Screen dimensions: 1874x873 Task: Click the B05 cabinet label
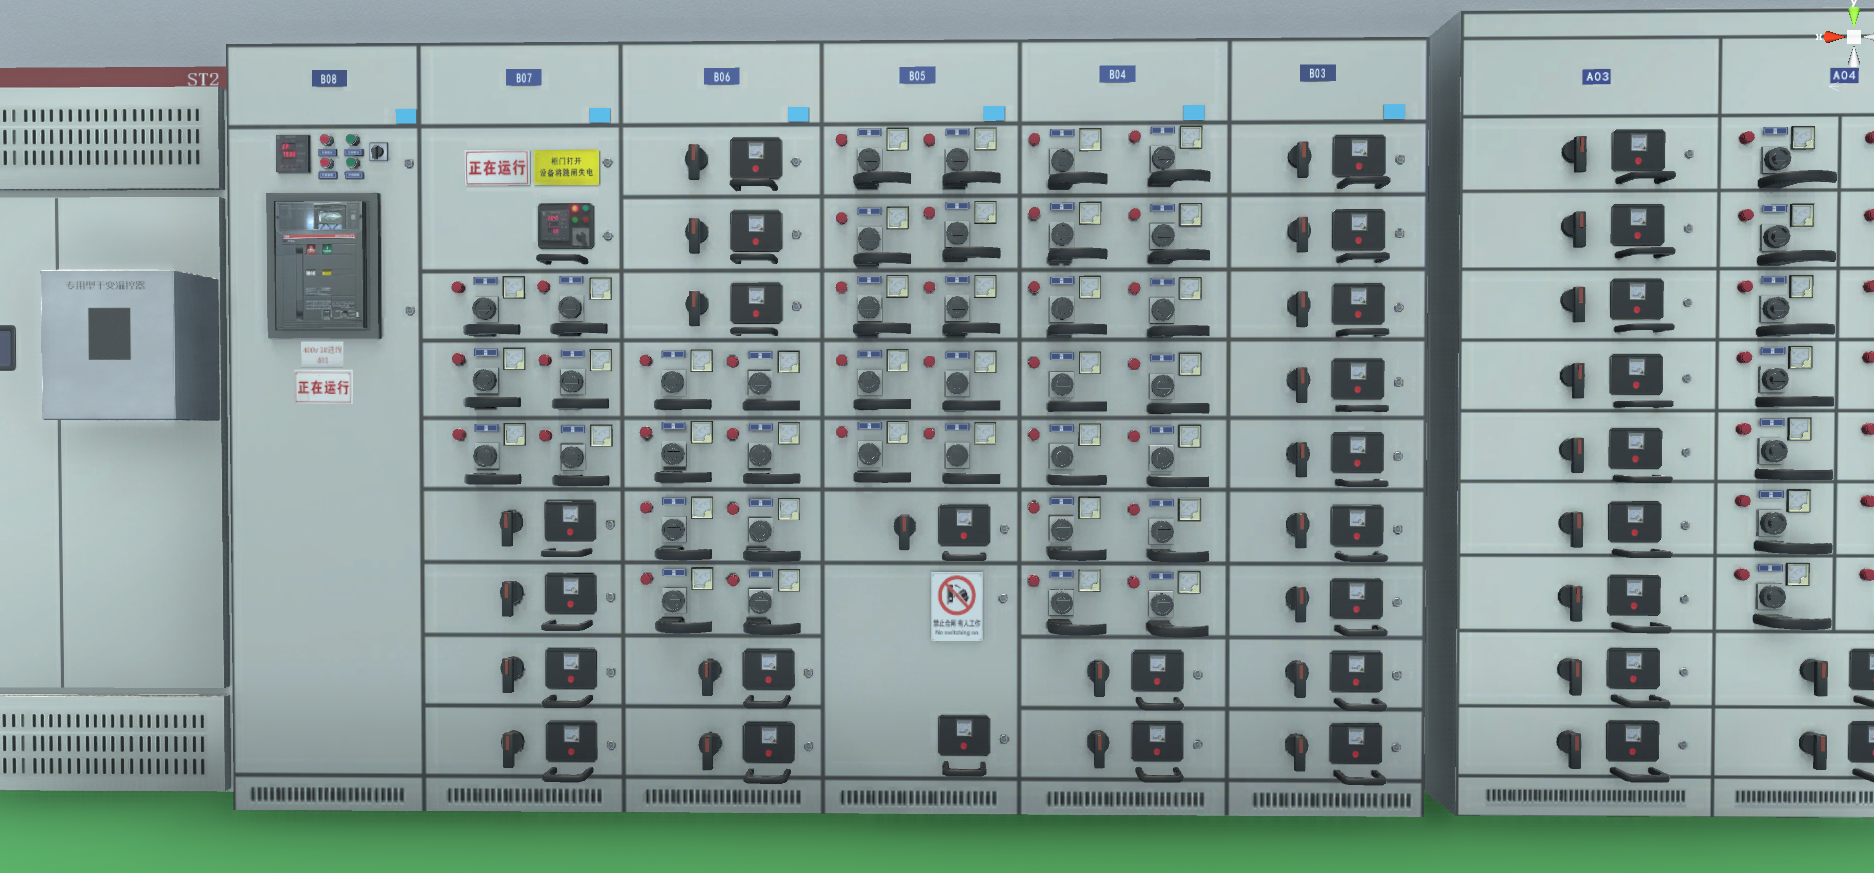tap(917, 76)
